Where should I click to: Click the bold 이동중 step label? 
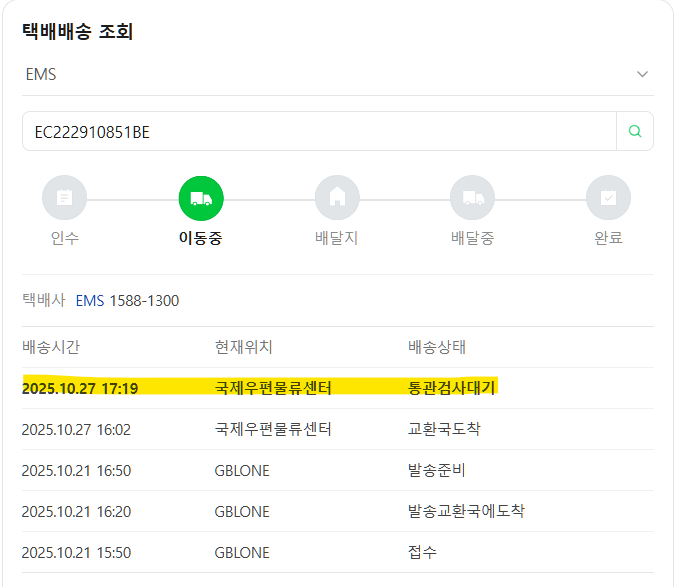point(201,238)
